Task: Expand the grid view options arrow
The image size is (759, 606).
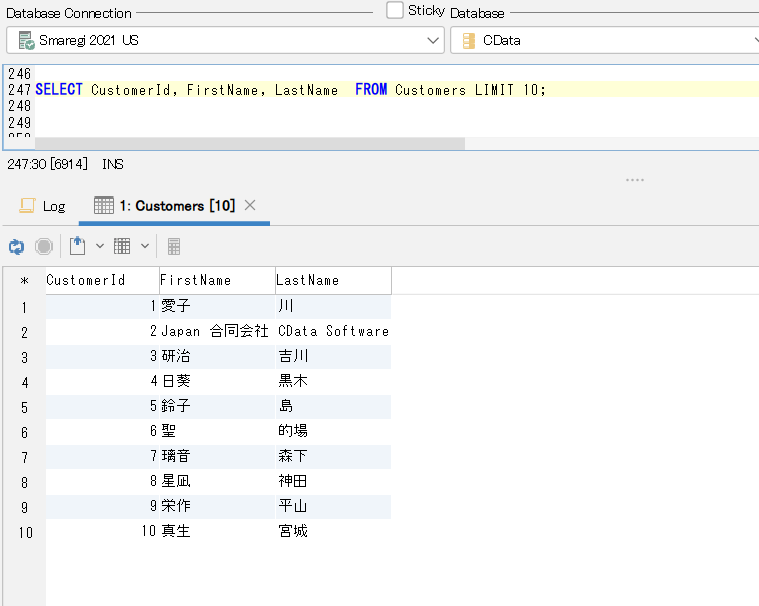Action: coord(145,246)
